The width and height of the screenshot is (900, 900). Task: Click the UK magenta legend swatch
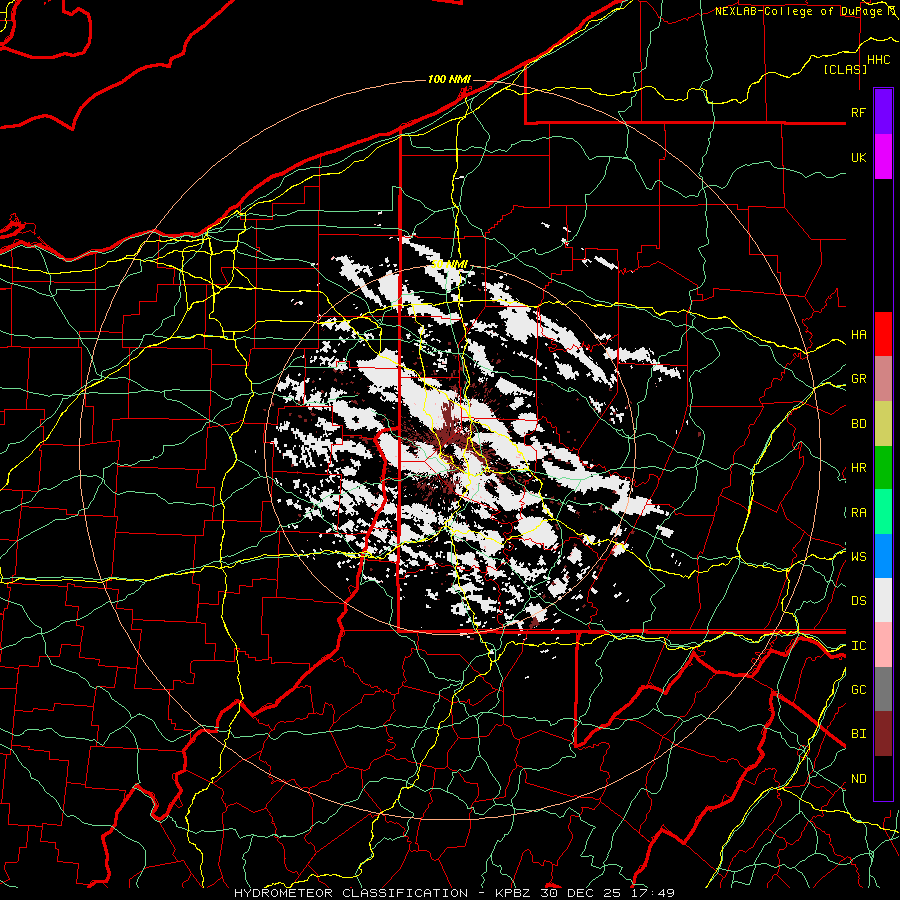[883, 157]
